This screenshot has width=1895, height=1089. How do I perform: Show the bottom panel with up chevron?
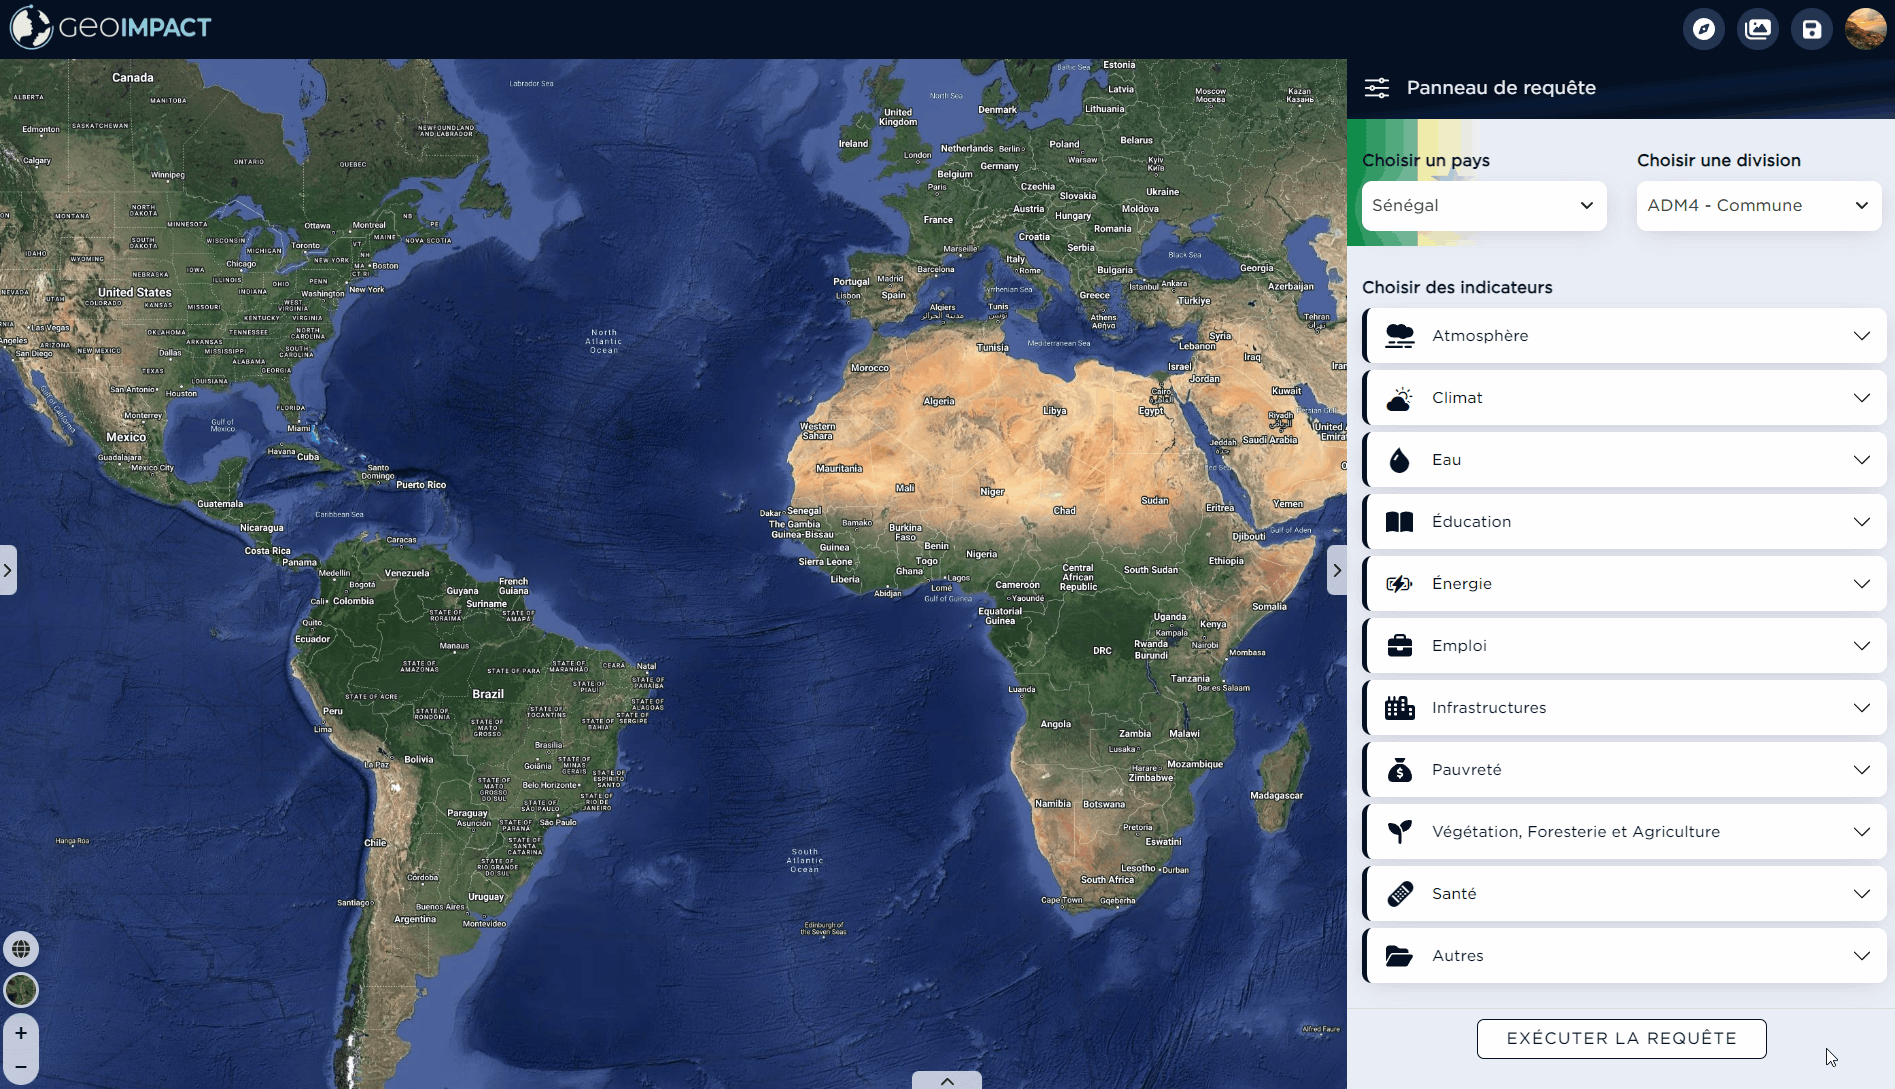click(946, 1080)
